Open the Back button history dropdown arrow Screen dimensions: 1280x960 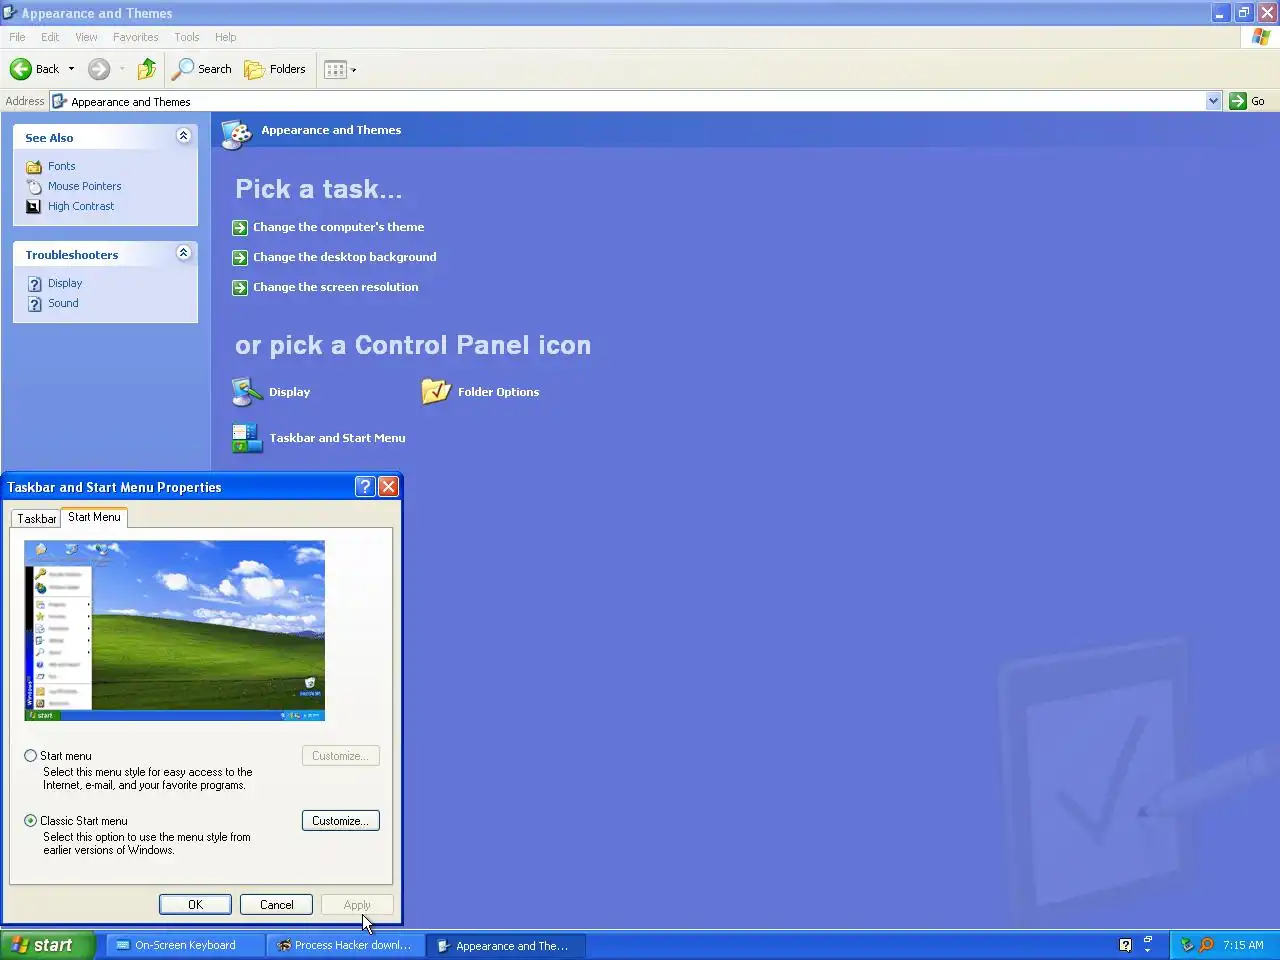[x=71, y=69]
